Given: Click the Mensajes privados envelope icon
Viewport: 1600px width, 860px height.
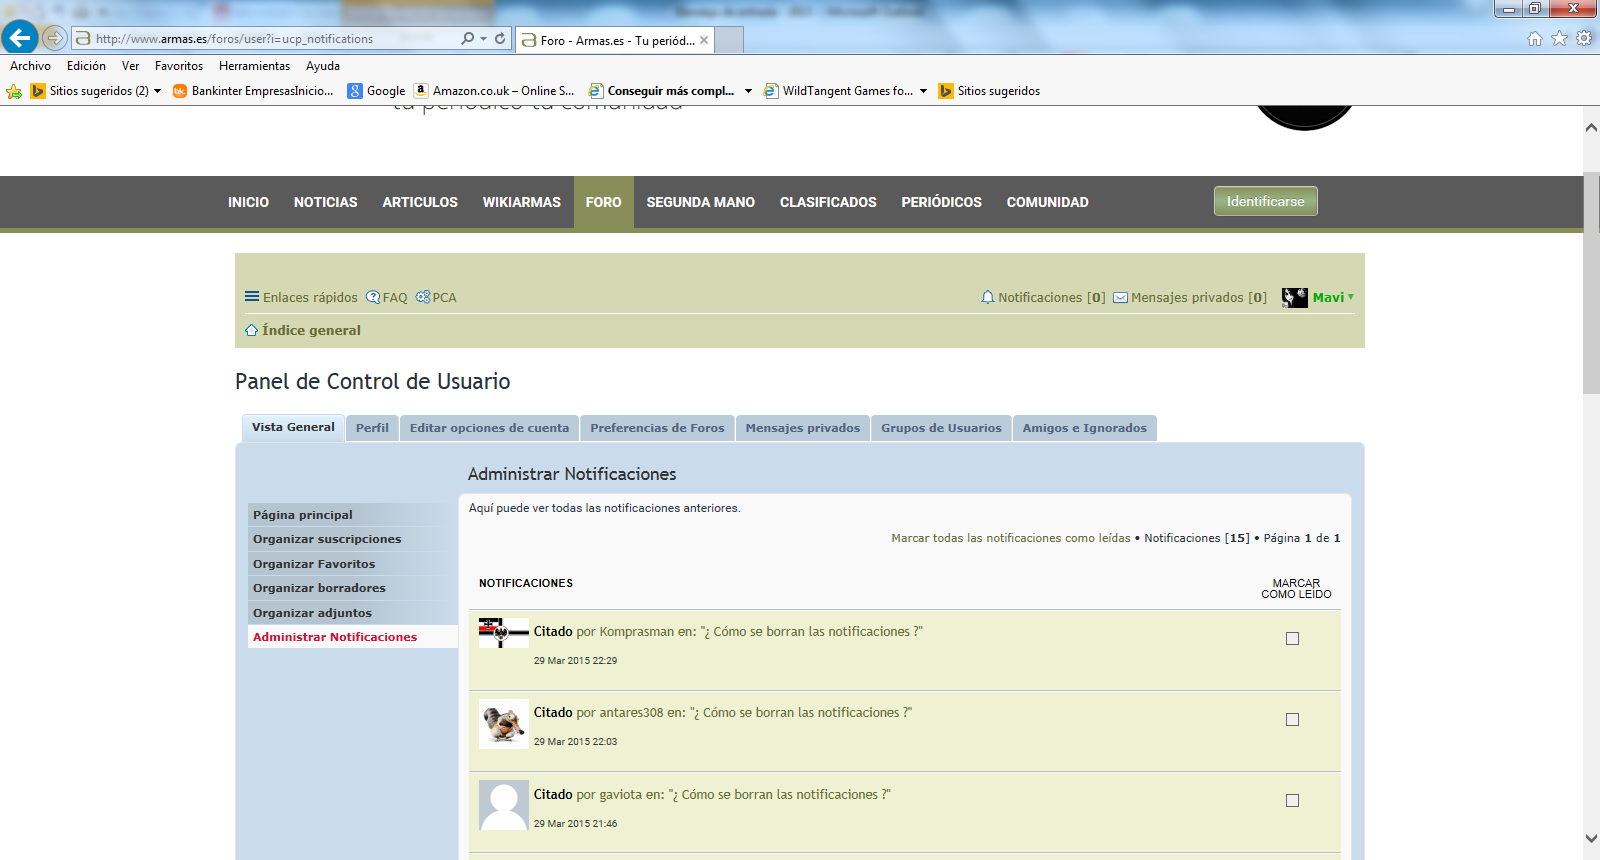Looking at the screenshot, I should pyautogui.click(x=1121, y=298).
